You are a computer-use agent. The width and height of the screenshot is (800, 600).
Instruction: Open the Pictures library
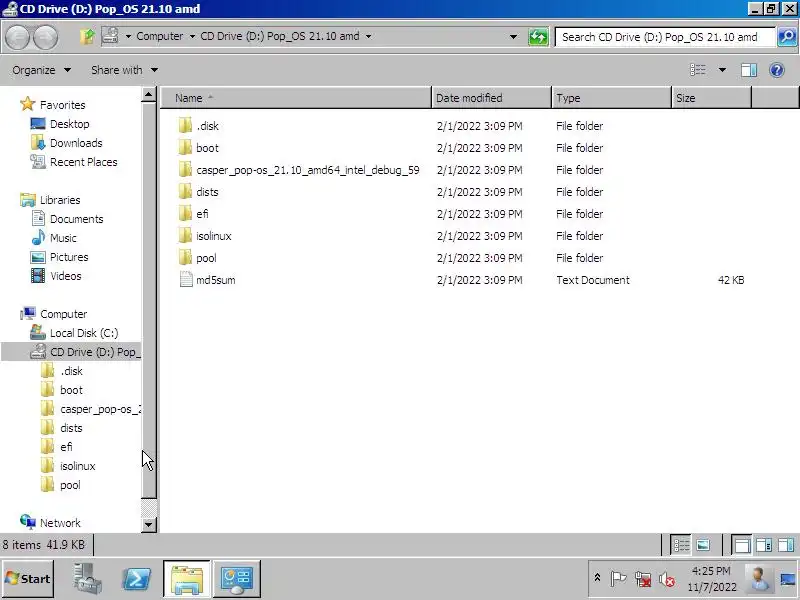(69, 257)
